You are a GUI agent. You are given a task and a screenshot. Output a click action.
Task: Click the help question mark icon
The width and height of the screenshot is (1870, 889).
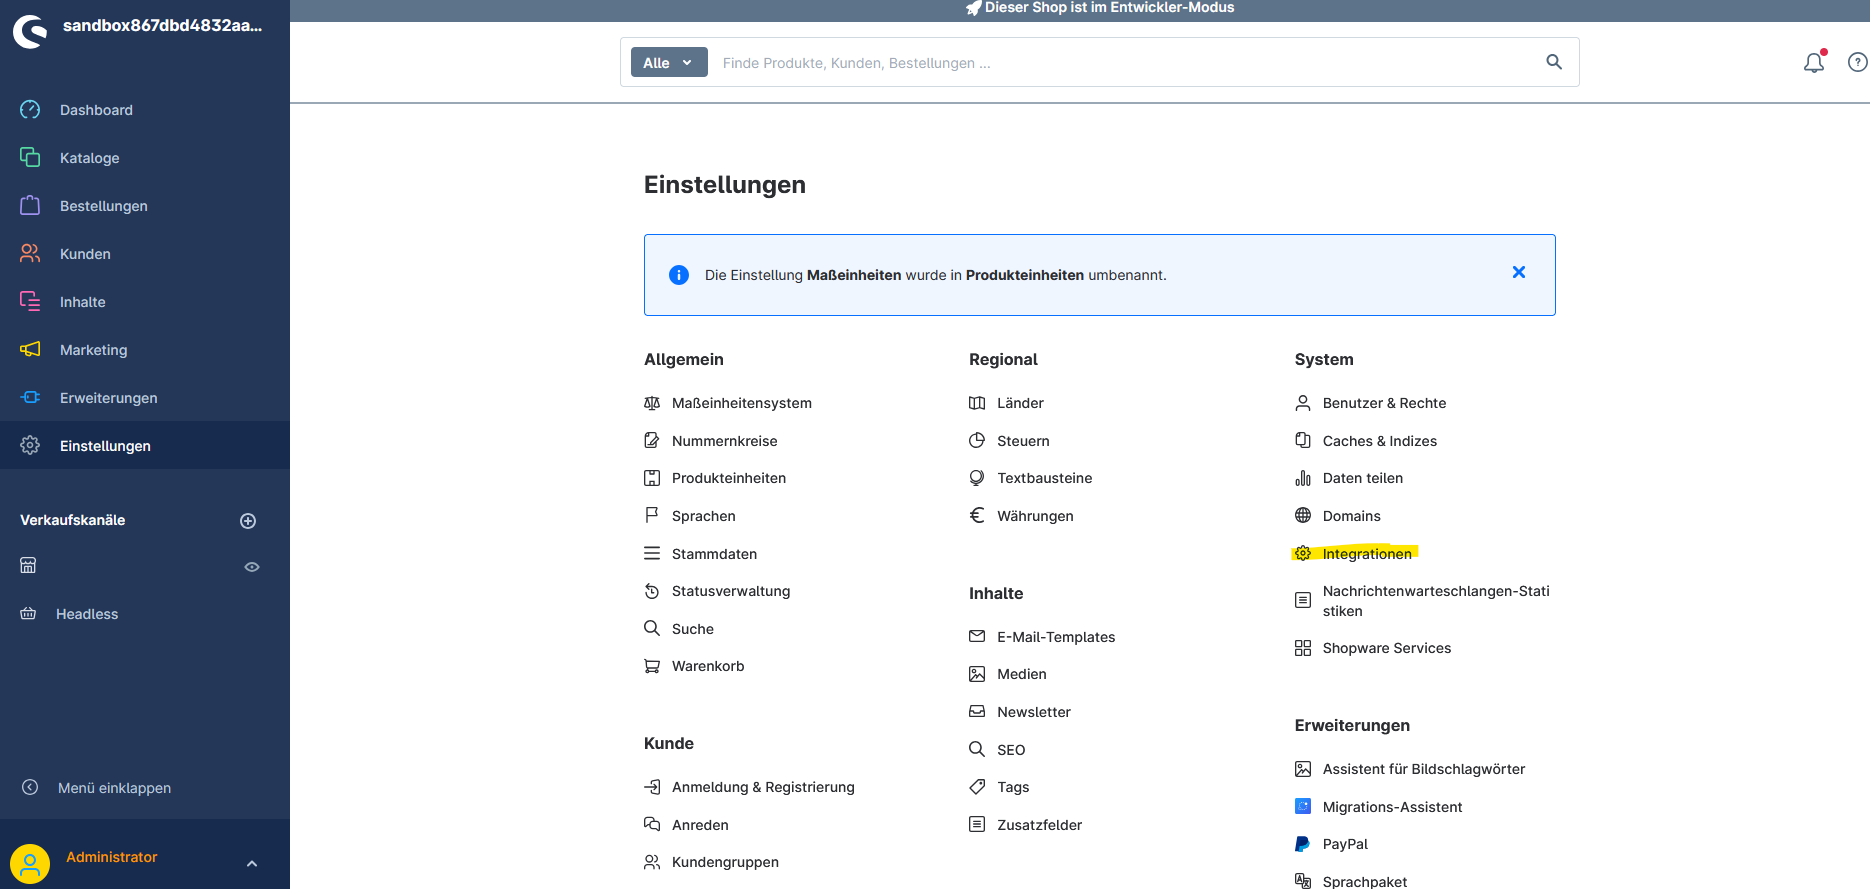pyautogui.click(x=1857, y=63)
